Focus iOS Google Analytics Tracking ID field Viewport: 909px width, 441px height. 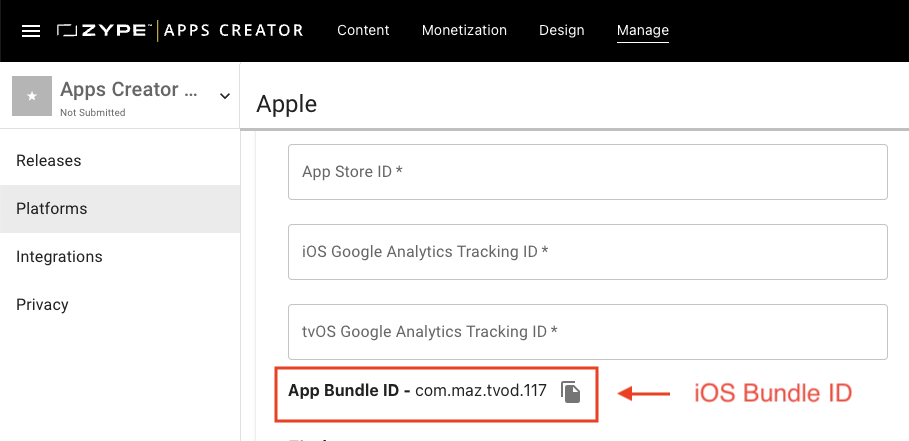click(x=588, y=252)
